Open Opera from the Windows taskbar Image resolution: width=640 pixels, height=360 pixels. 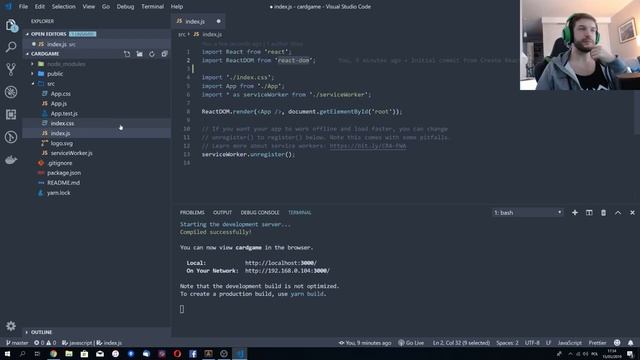tap(177, 354)
